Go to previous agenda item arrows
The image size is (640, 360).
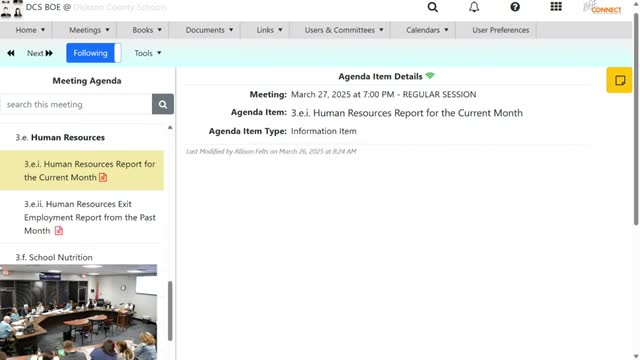tap(11, 53)
